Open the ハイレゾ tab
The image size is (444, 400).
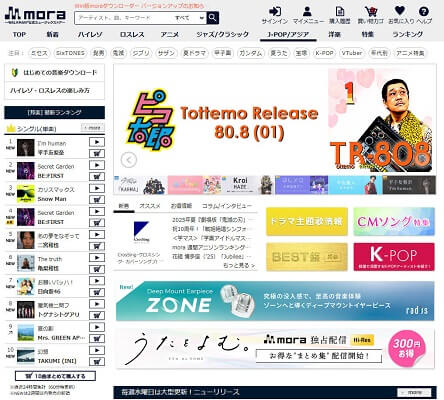click(90, 34)
